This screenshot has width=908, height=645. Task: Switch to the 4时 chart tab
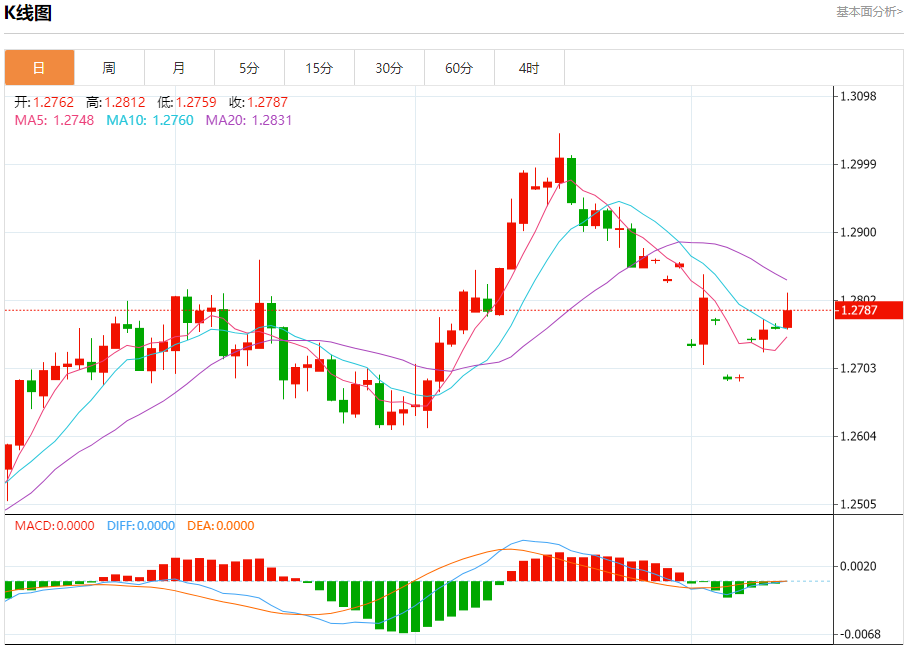tap(529, 68)
